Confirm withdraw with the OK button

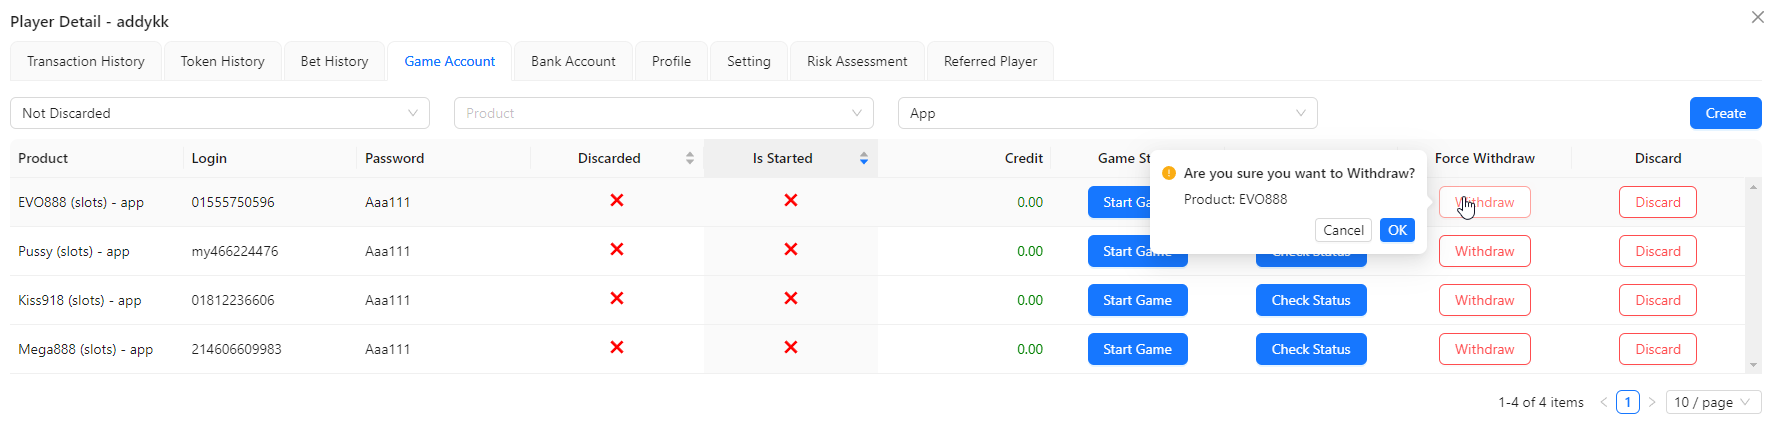(1397, 230)
